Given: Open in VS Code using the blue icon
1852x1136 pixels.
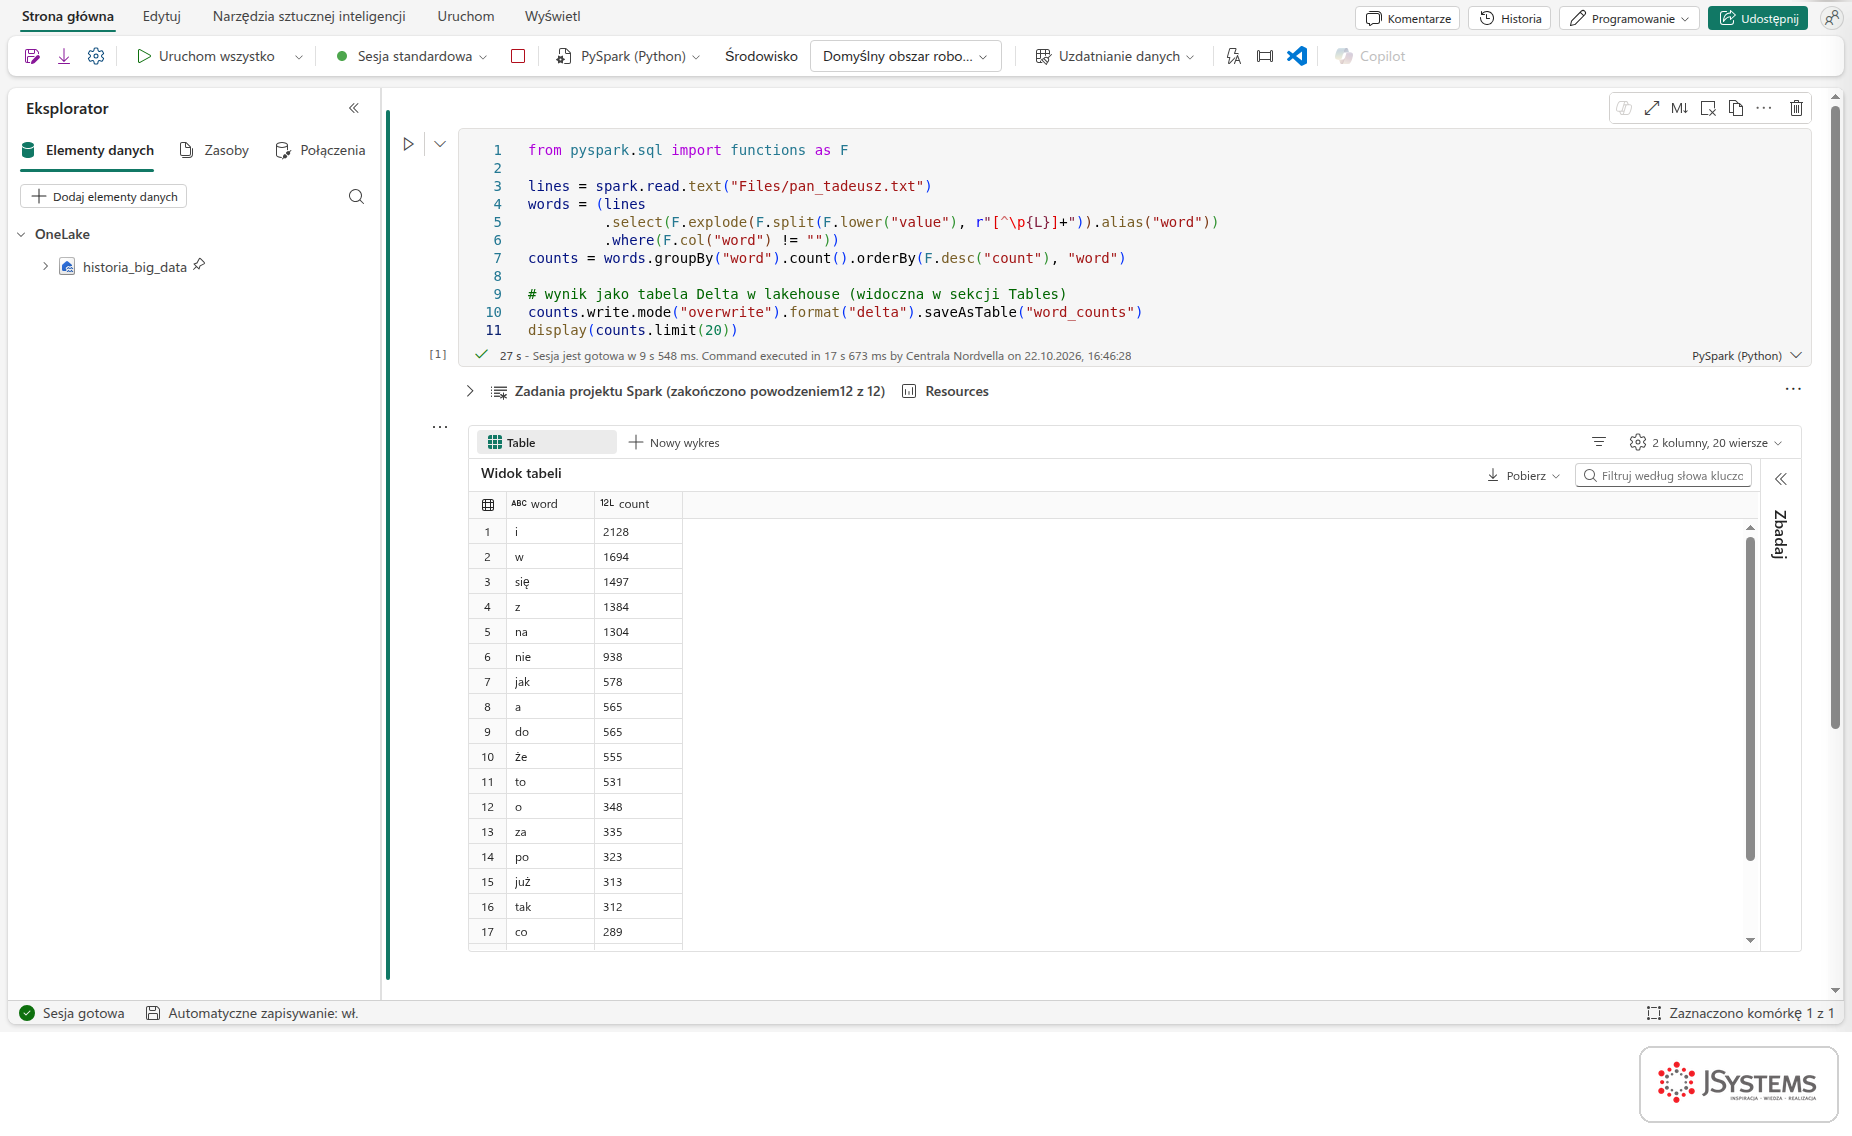Looking at the screenshot, I should pyautogui.click(x=1297, y=56).
